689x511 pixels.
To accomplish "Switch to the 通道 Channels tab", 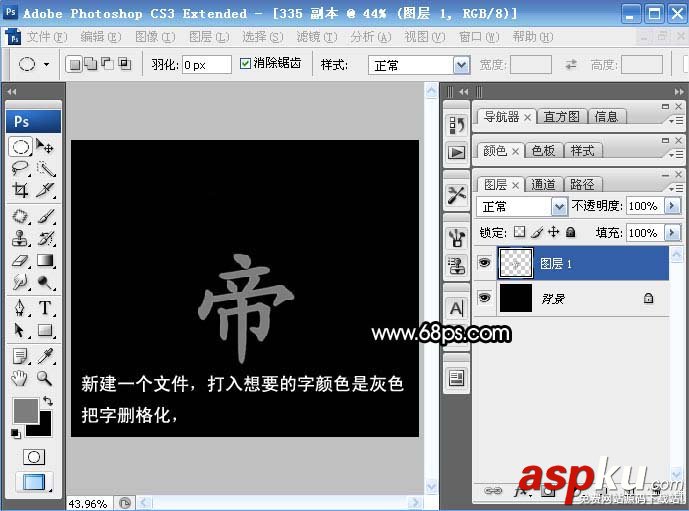I will pos(543,185).
